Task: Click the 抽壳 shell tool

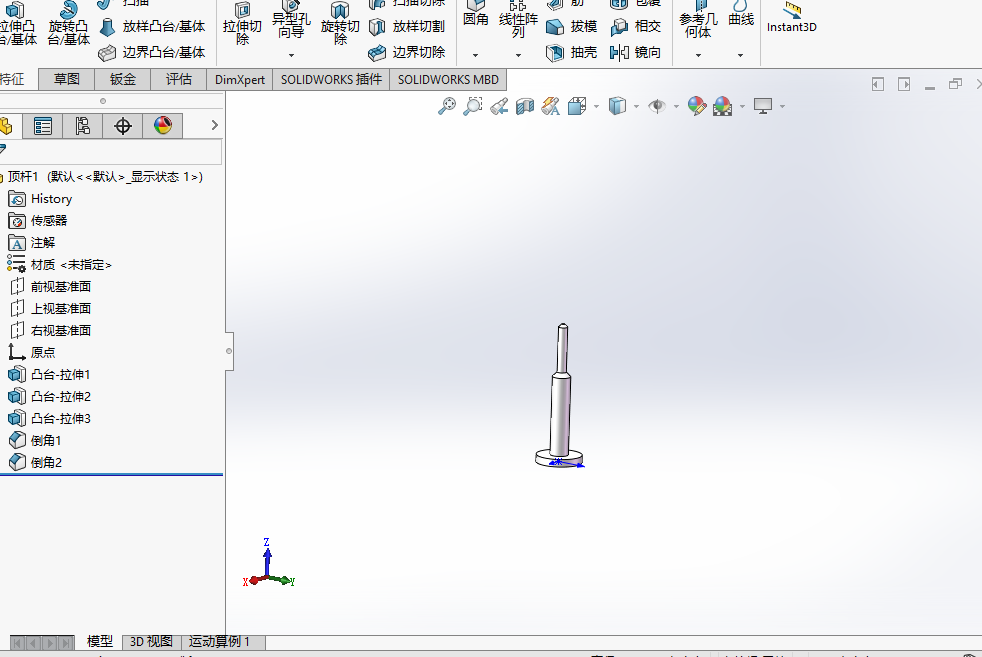Action: pos(571,53)
